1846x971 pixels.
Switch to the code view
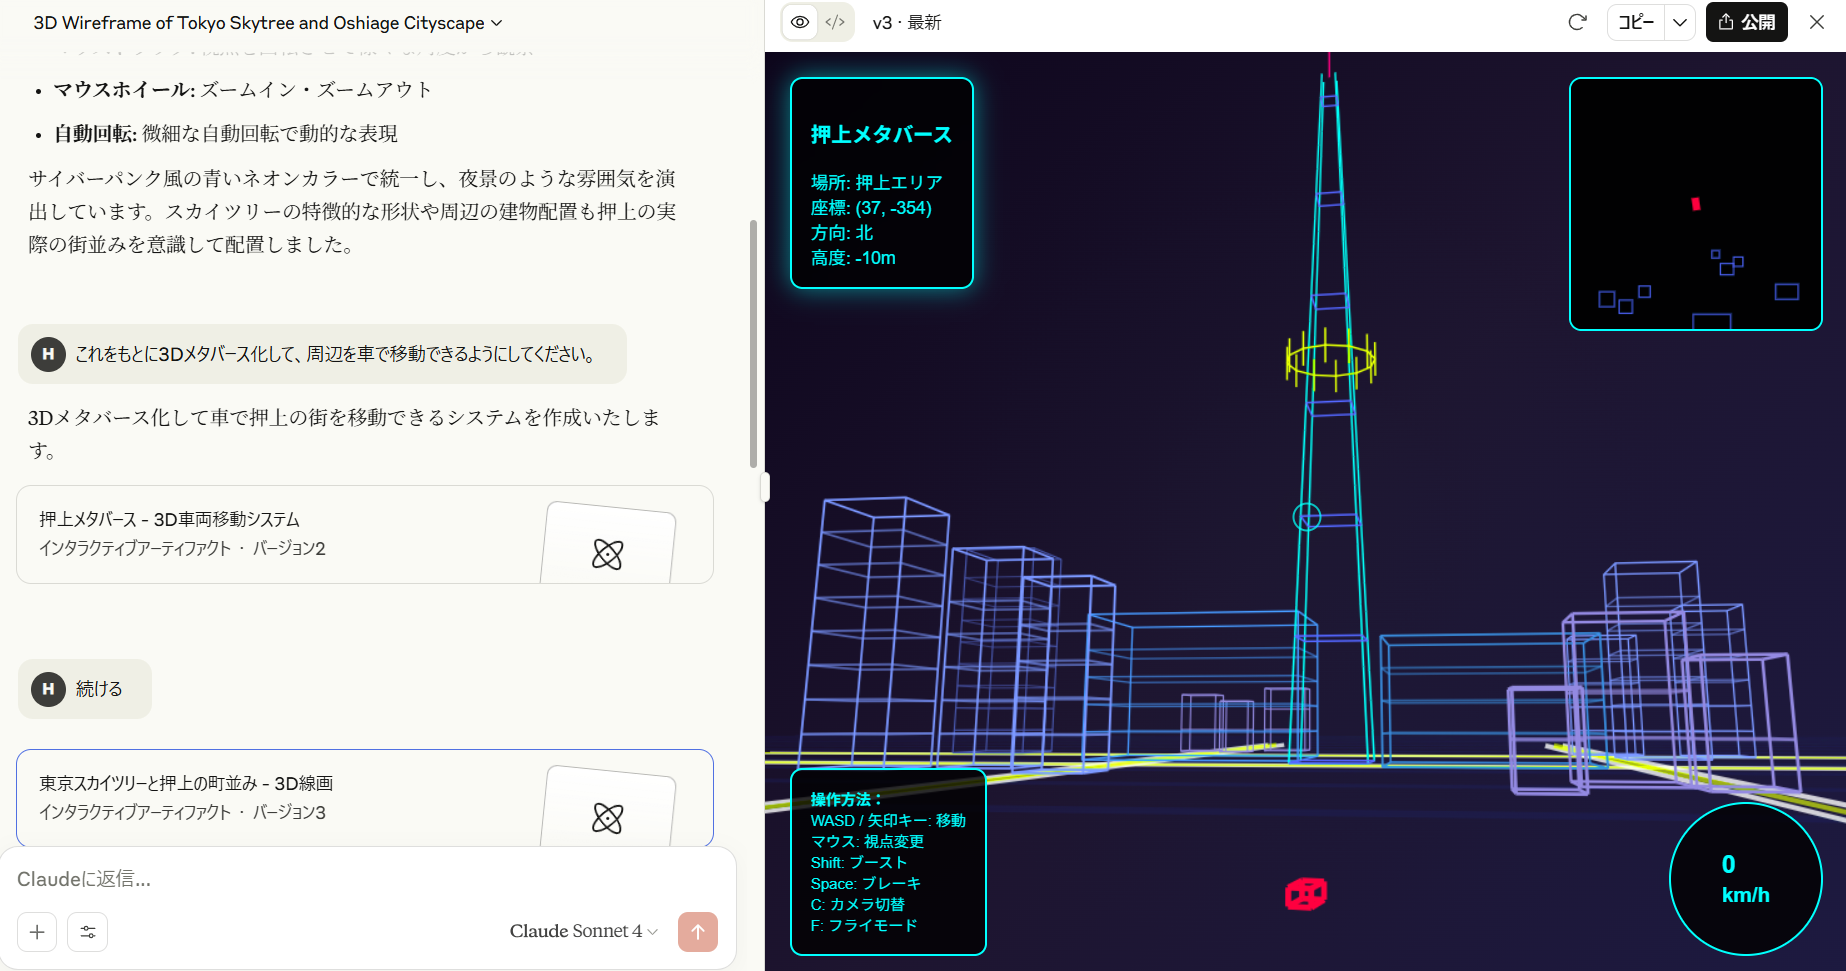pos(835,22)
